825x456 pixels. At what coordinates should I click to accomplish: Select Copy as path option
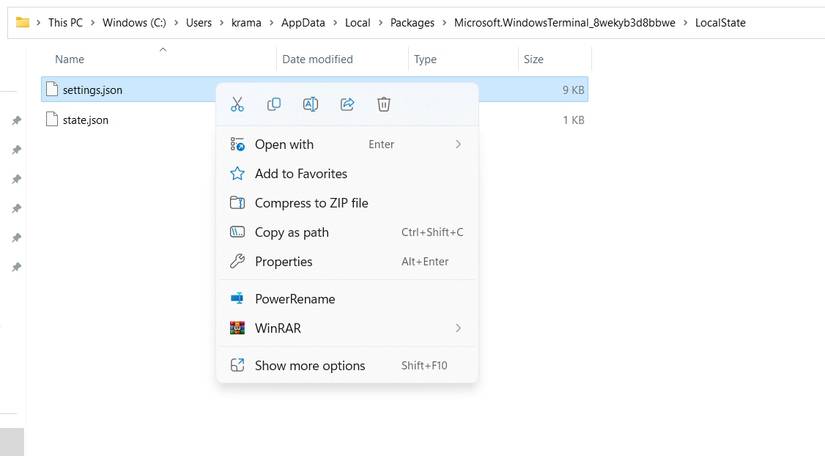pos(291,232)
